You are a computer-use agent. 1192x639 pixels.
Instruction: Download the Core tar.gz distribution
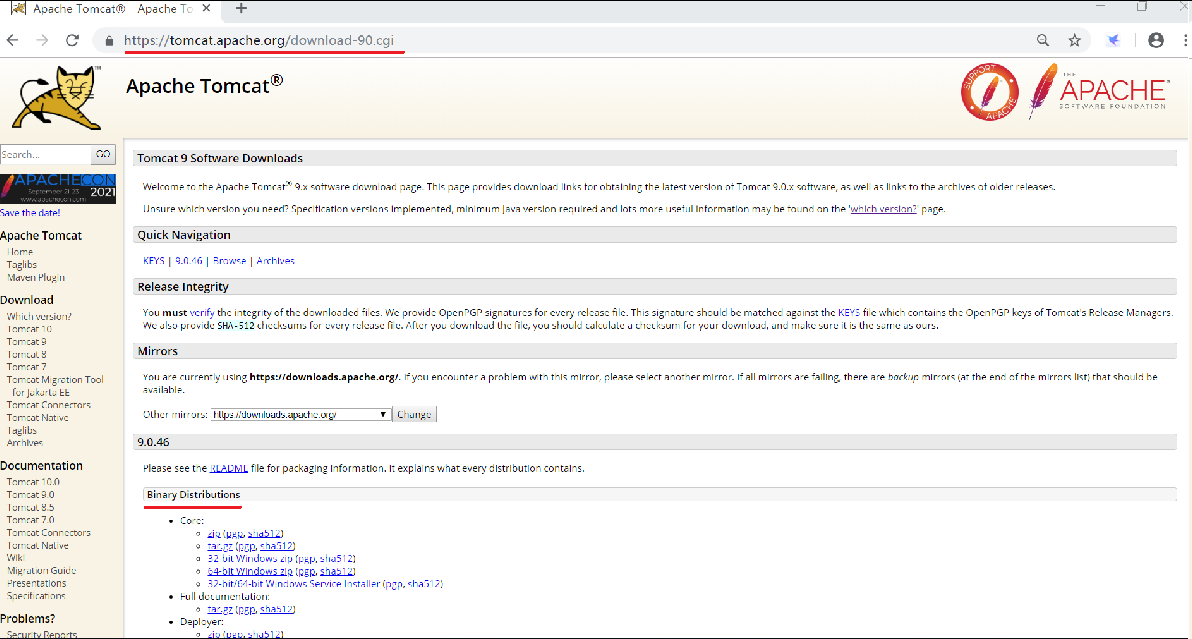tap(220, 546)
